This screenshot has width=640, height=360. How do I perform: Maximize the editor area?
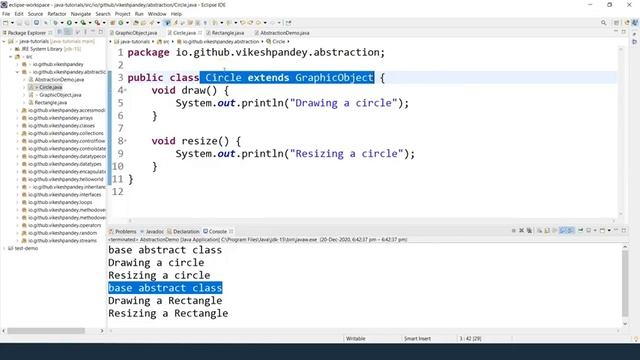(624, 32)
